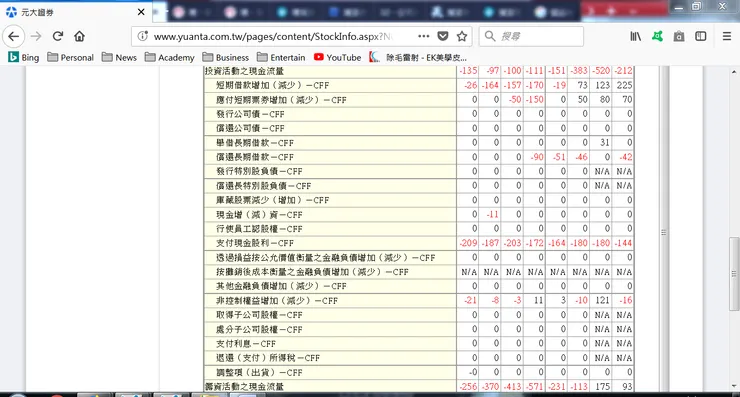
Task: Select the 發行特別股負債－CFF row label
Action: click(259, 171)
